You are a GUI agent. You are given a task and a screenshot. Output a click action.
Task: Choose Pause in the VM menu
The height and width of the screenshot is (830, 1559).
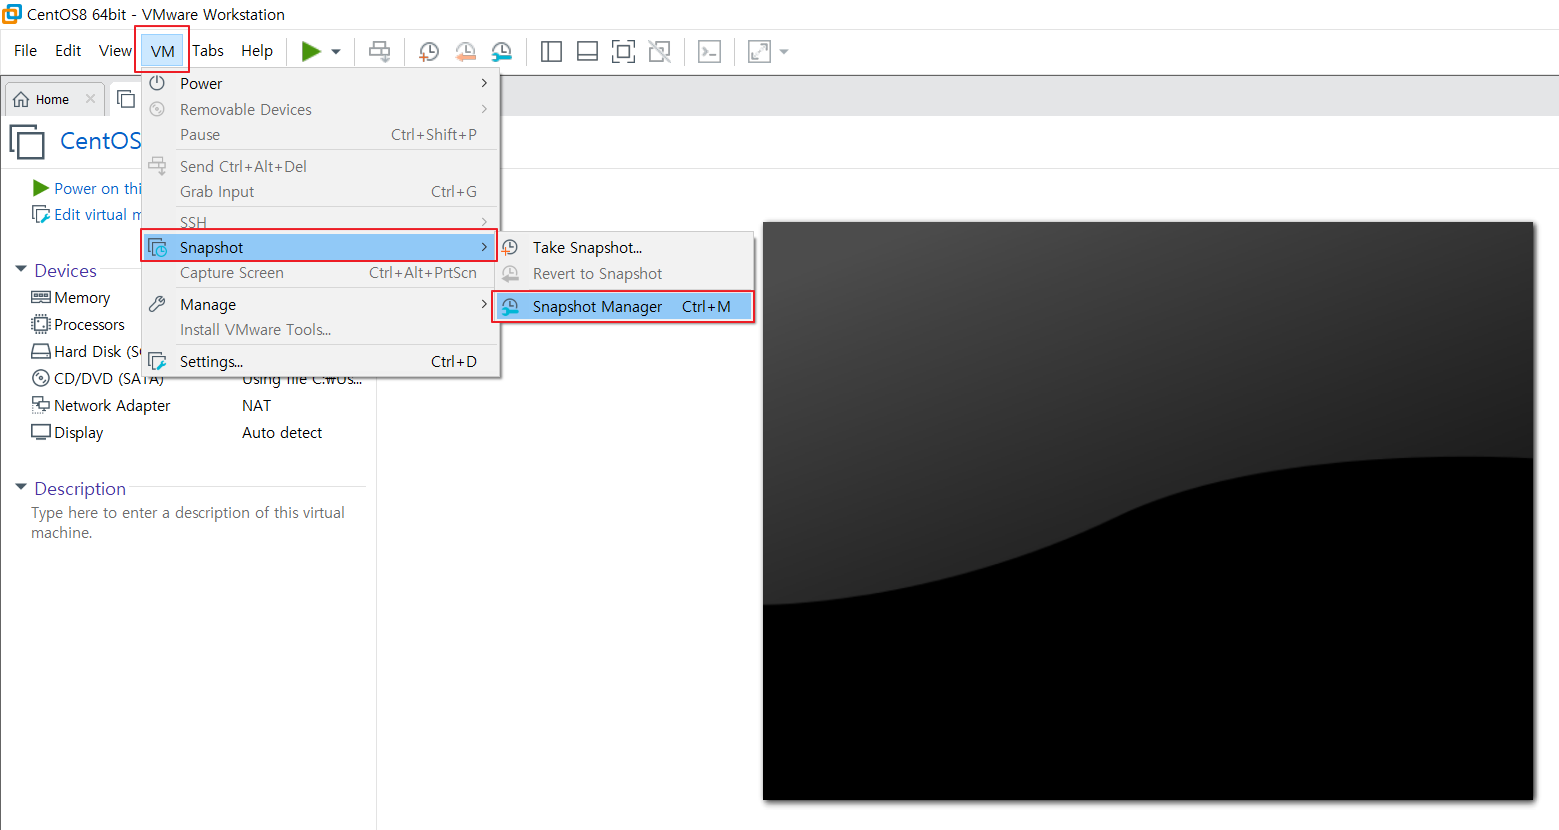coord(320,135)
